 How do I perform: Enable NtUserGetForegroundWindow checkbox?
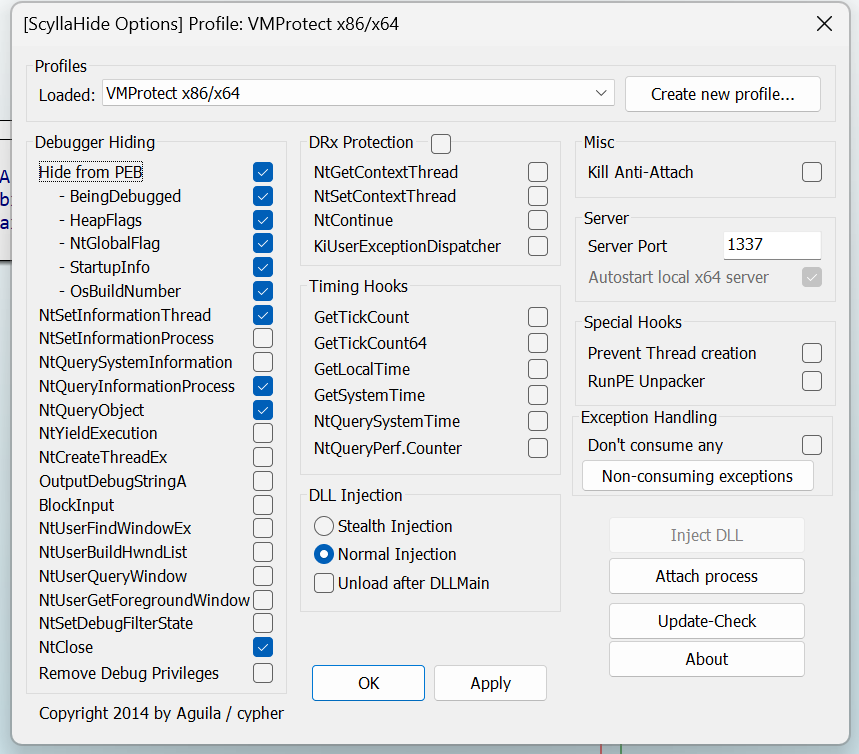coord(263,600)
